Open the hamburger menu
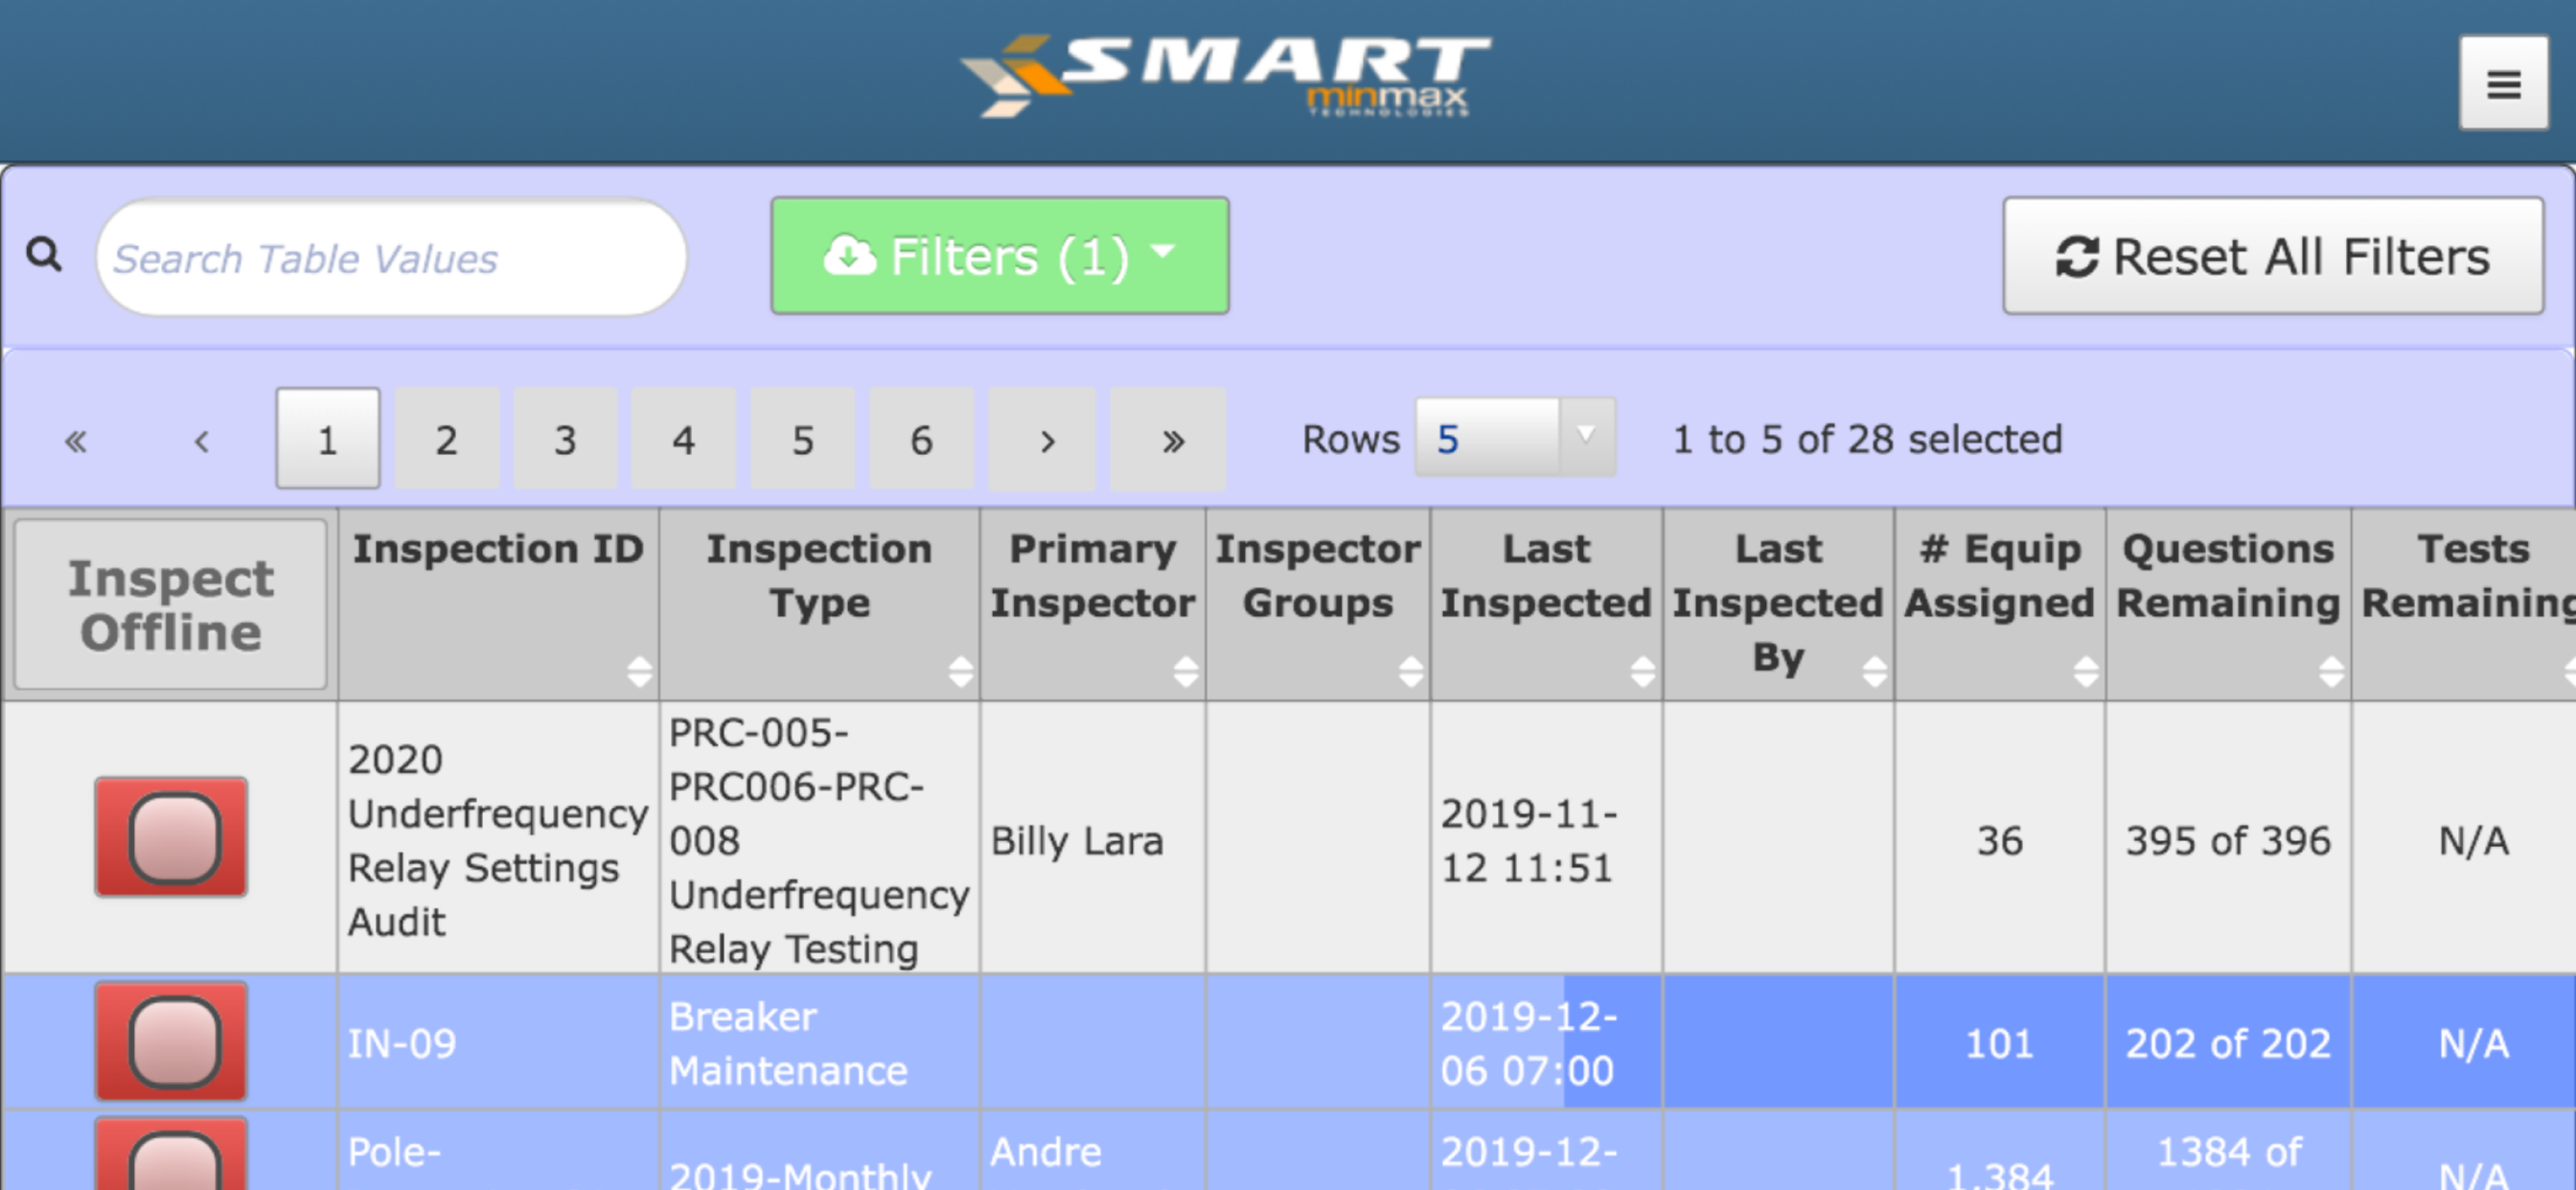 click(2503, 84)
